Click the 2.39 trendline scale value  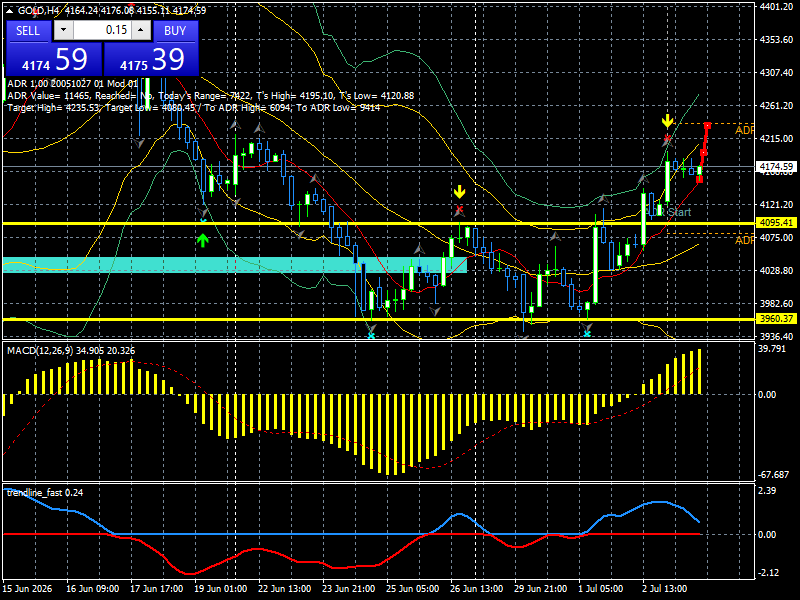coord(767,491)
